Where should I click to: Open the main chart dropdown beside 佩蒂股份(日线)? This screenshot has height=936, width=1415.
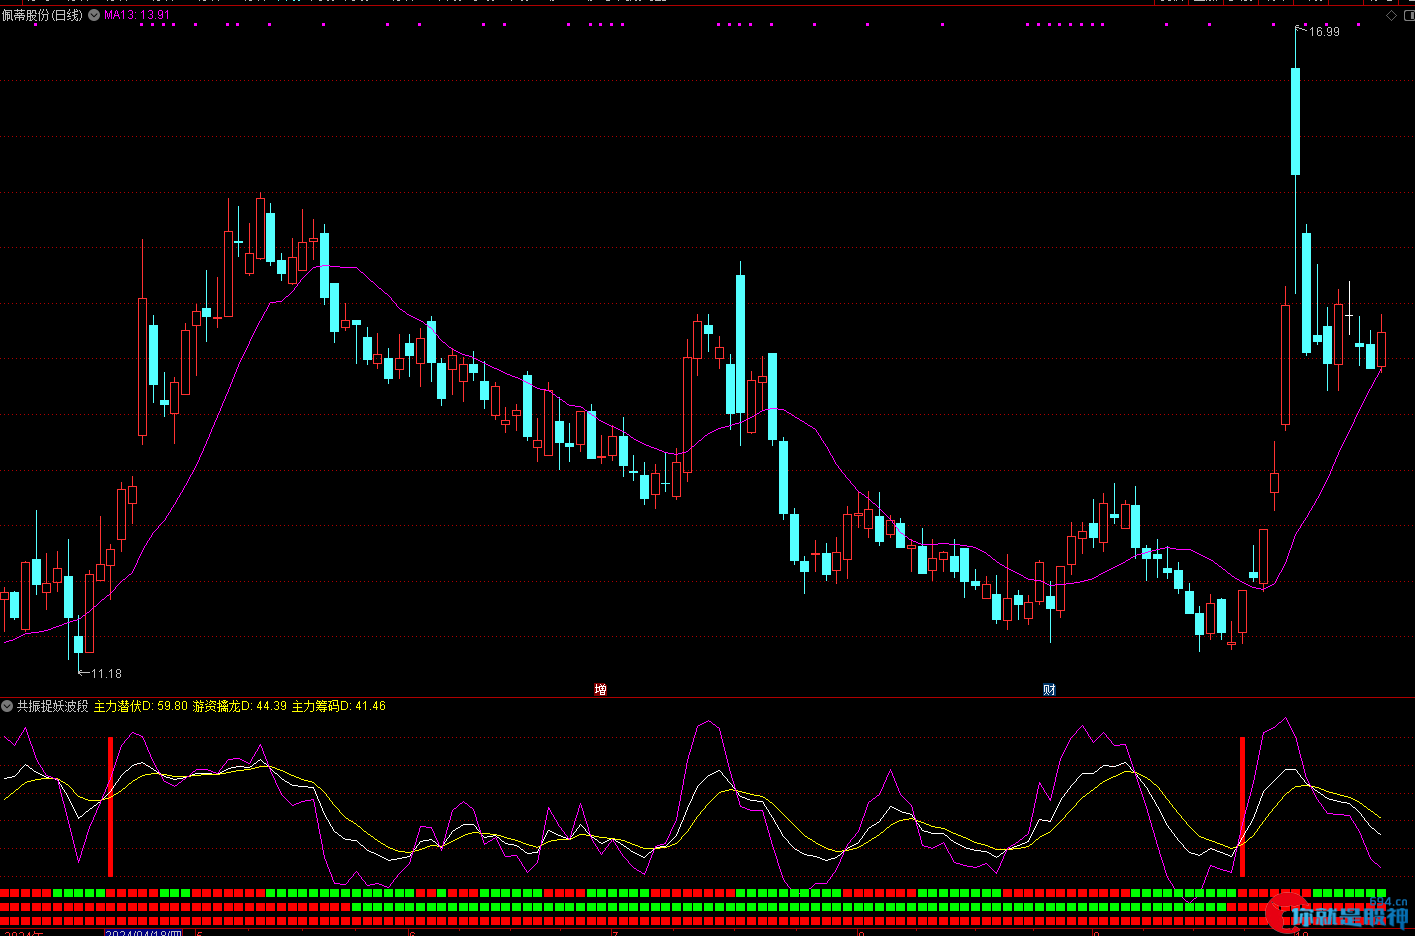[x=94, y=15]
